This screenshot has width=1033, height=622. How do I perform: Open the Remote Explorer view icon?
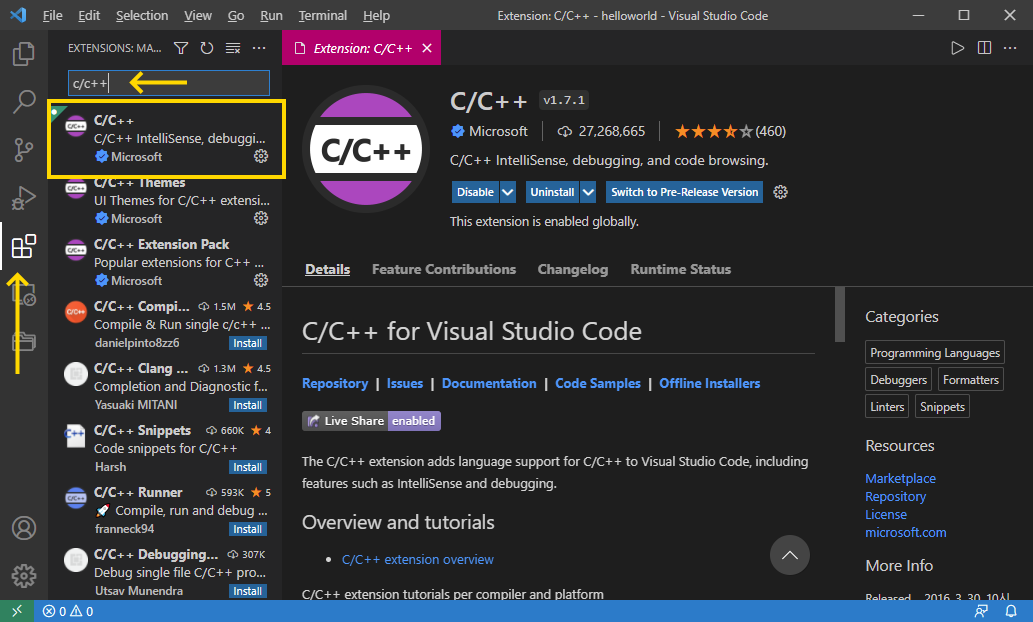(x=24, y=295)
